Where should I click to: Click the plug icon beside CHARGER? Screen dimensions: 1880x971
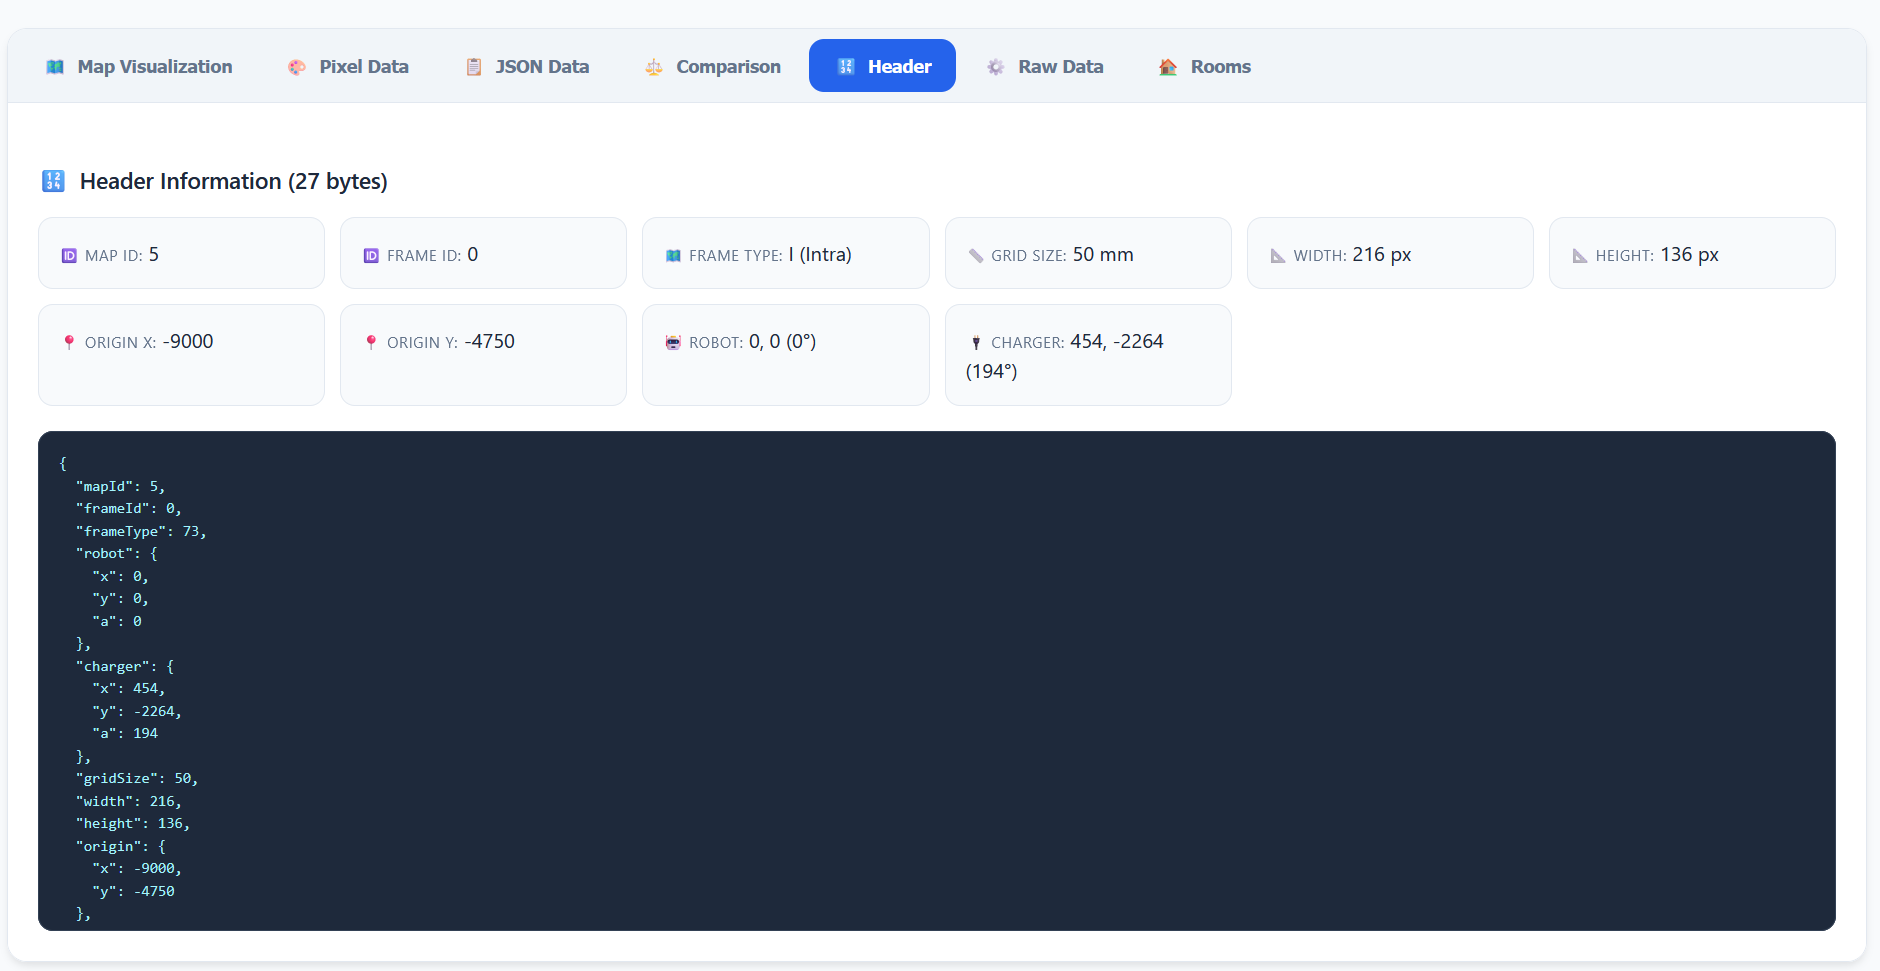point(976,343)
